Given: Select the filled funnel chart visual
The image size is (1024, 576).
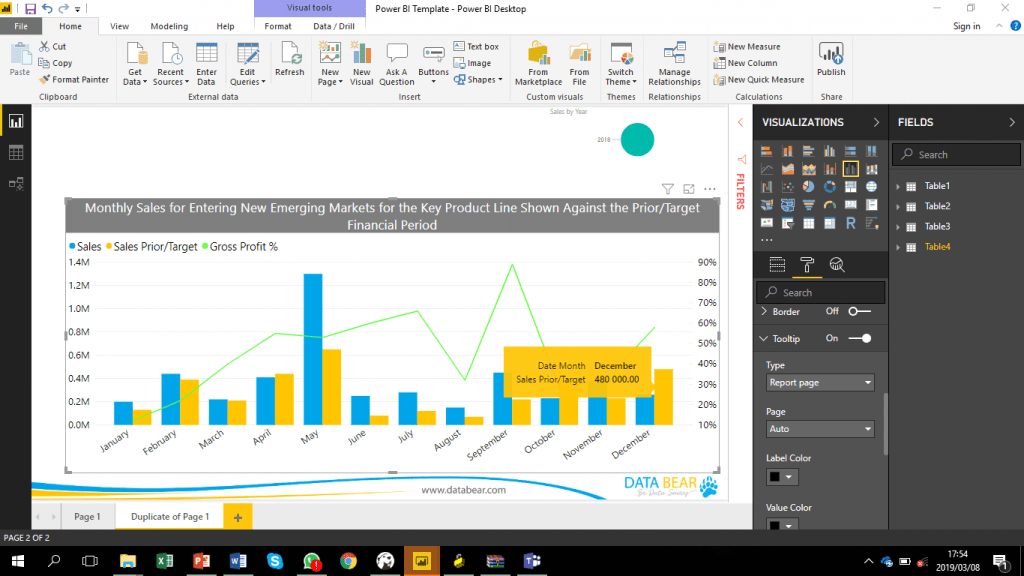Looking at the screenshot, I should coord(809,204).
